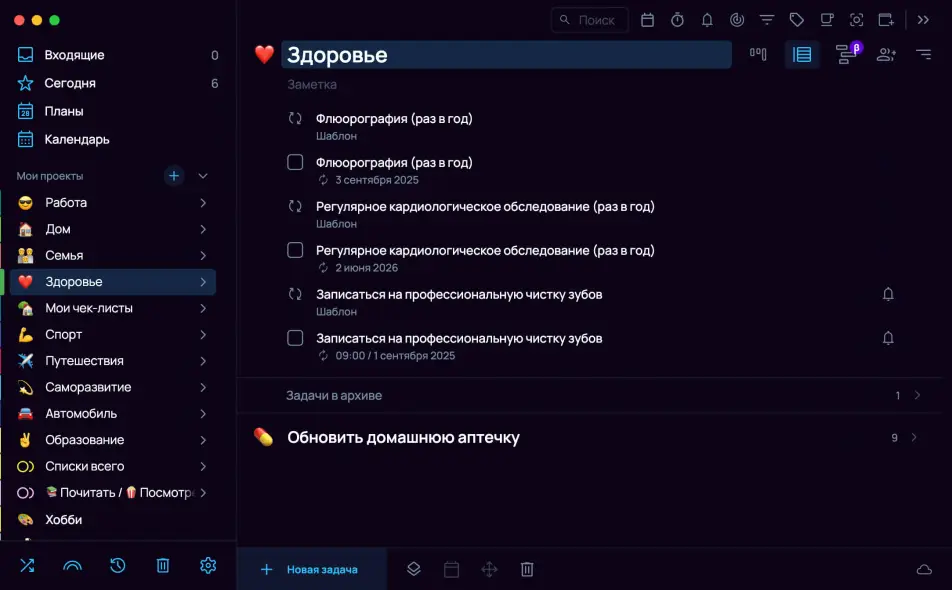Expand the Работа project chevron

(203, 203)
